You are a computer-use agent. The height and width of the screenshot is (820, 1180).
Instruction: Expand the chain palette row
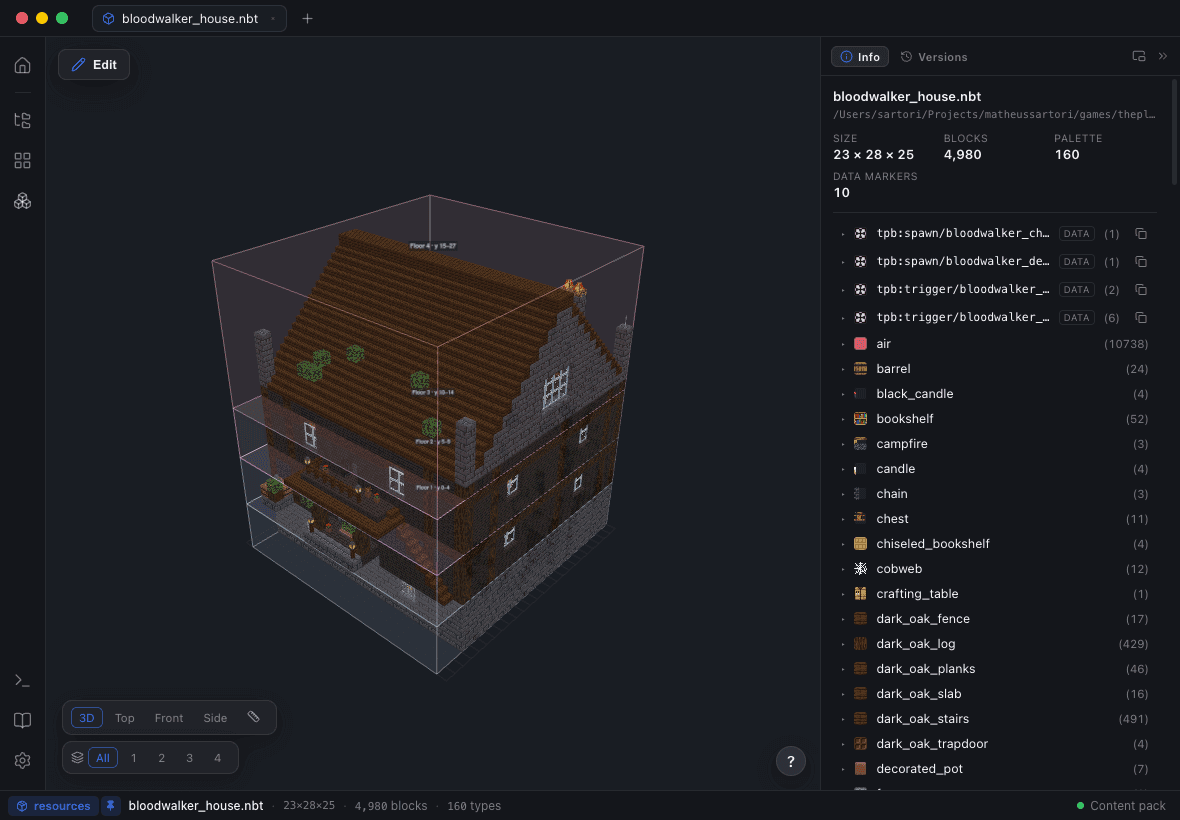tap(843, 494)
